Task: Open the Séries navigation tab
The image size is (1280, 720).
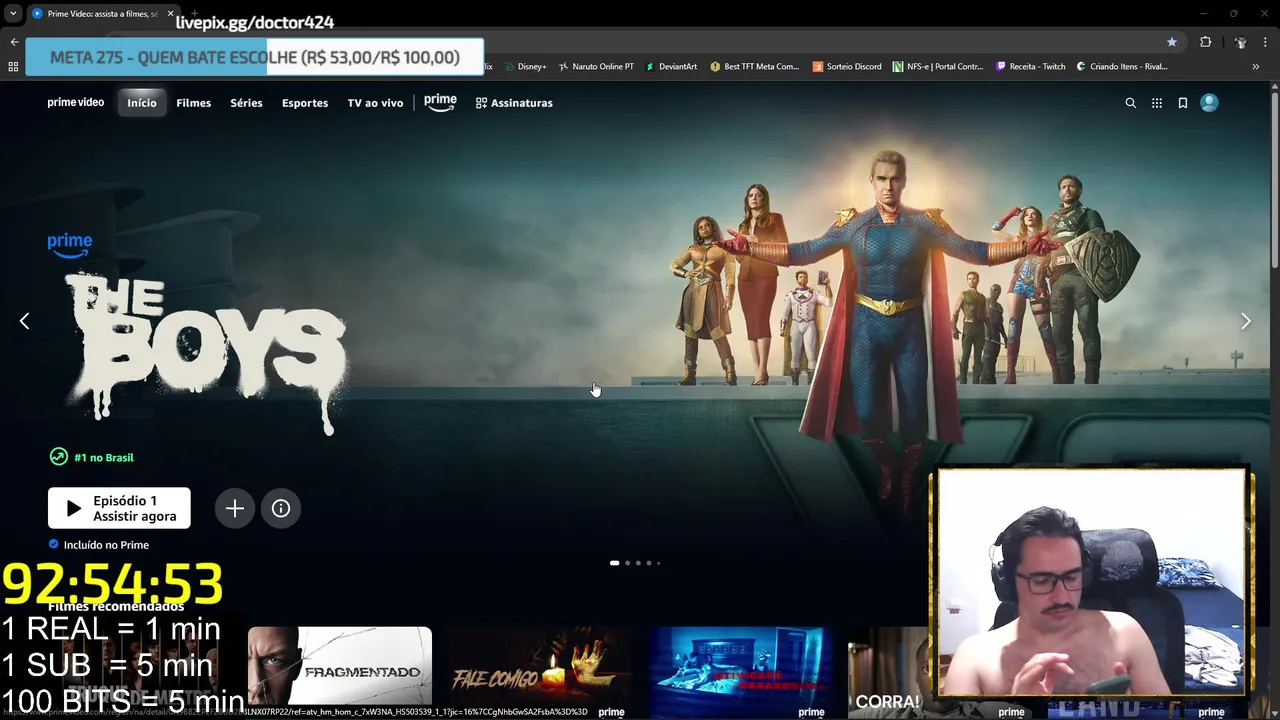Action: coord(246,103)
